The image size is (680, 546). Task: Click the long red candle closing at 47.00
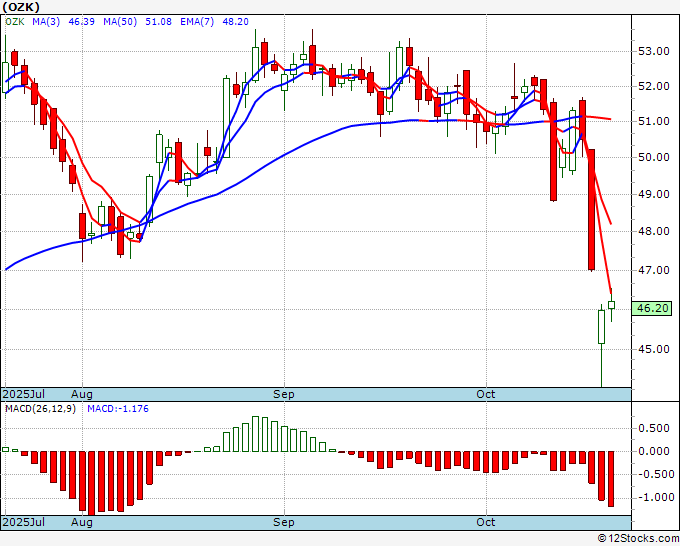click(592, 210)
